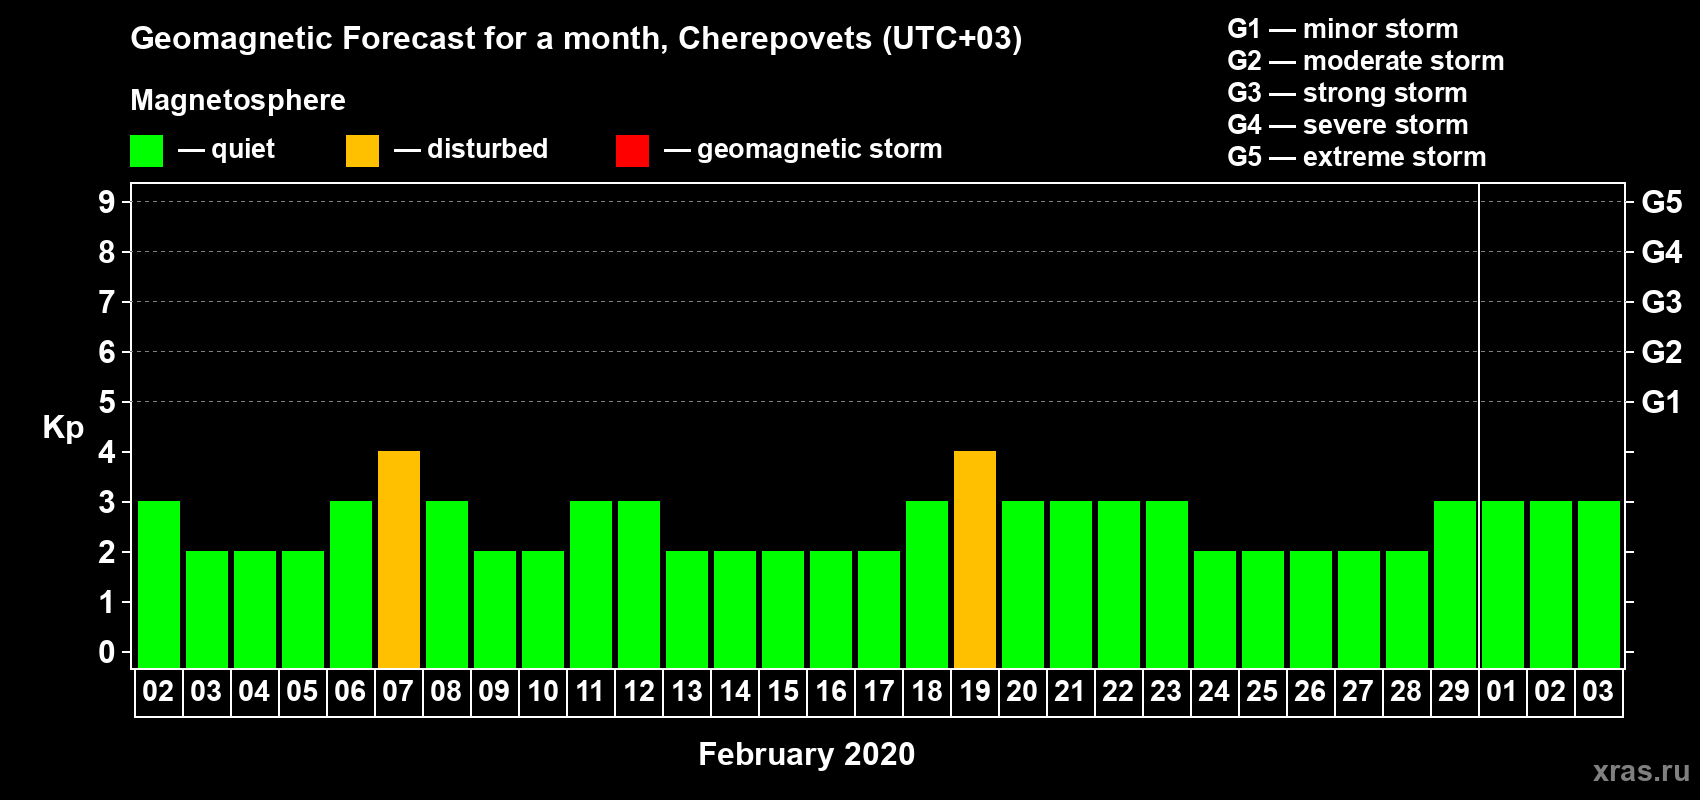The image size is (1700, 800).
Task: Click Kp axis value 5
Action: (107, 402)
